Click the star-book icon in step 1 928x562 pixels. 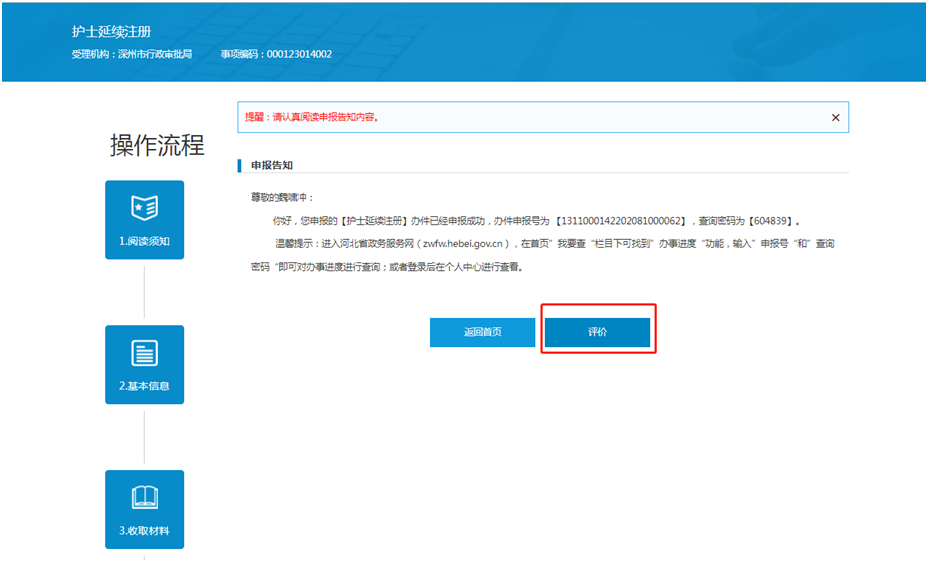point(144,208)
